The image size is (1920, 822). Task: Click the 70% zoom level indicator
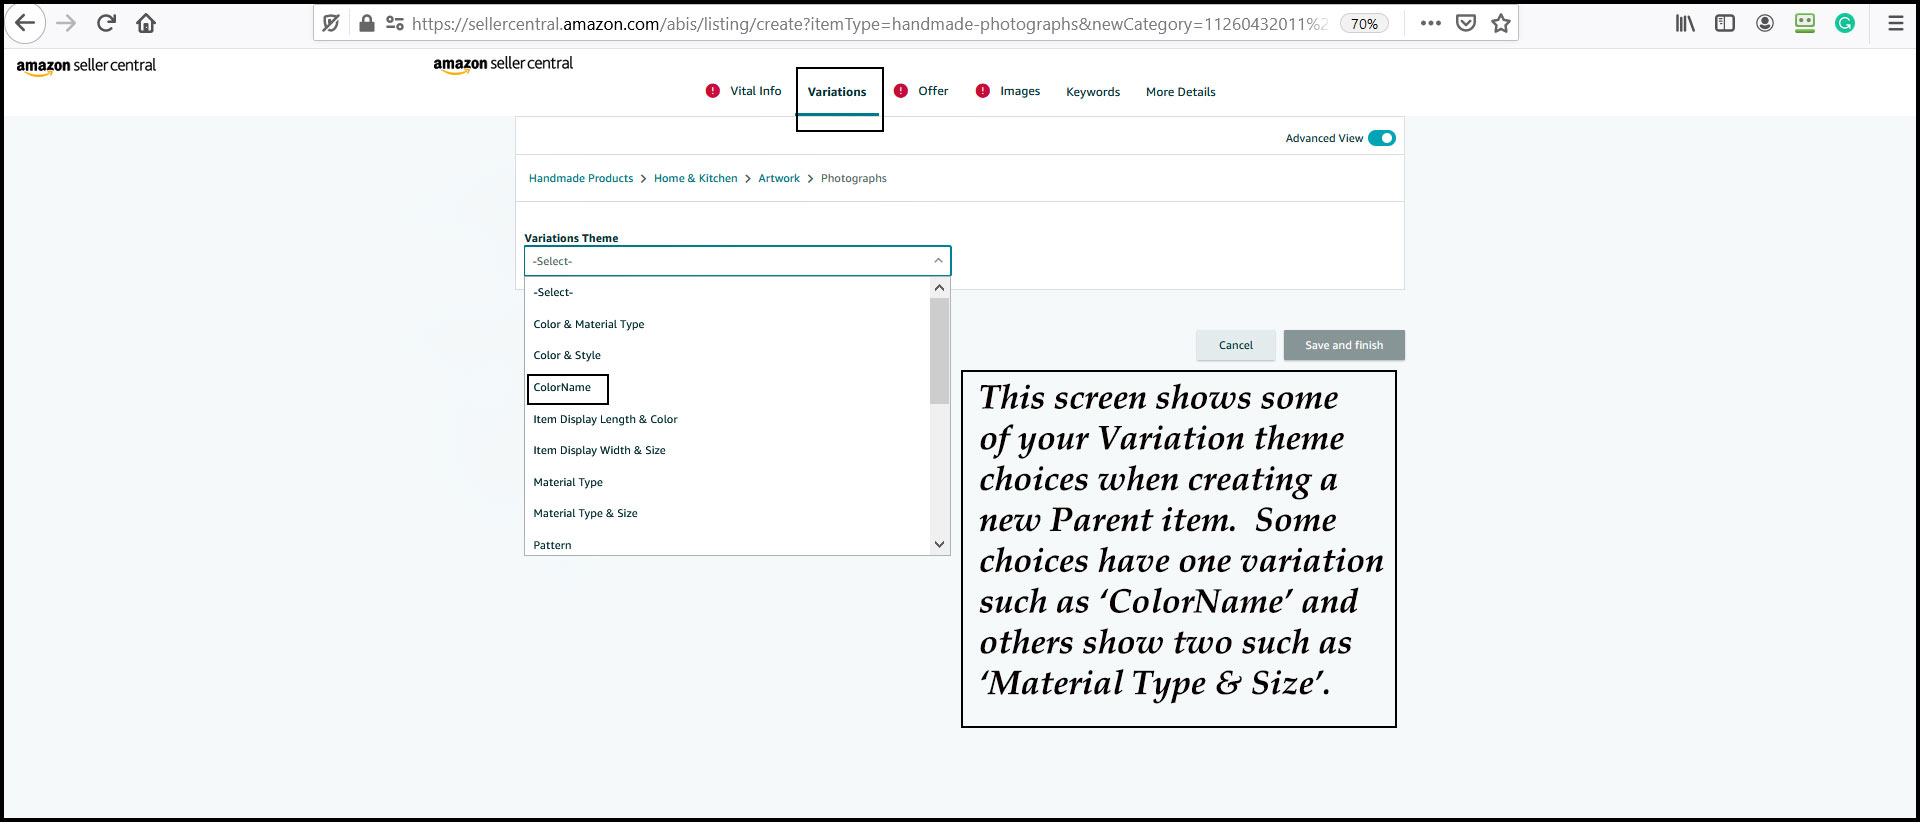[1364, 24]
